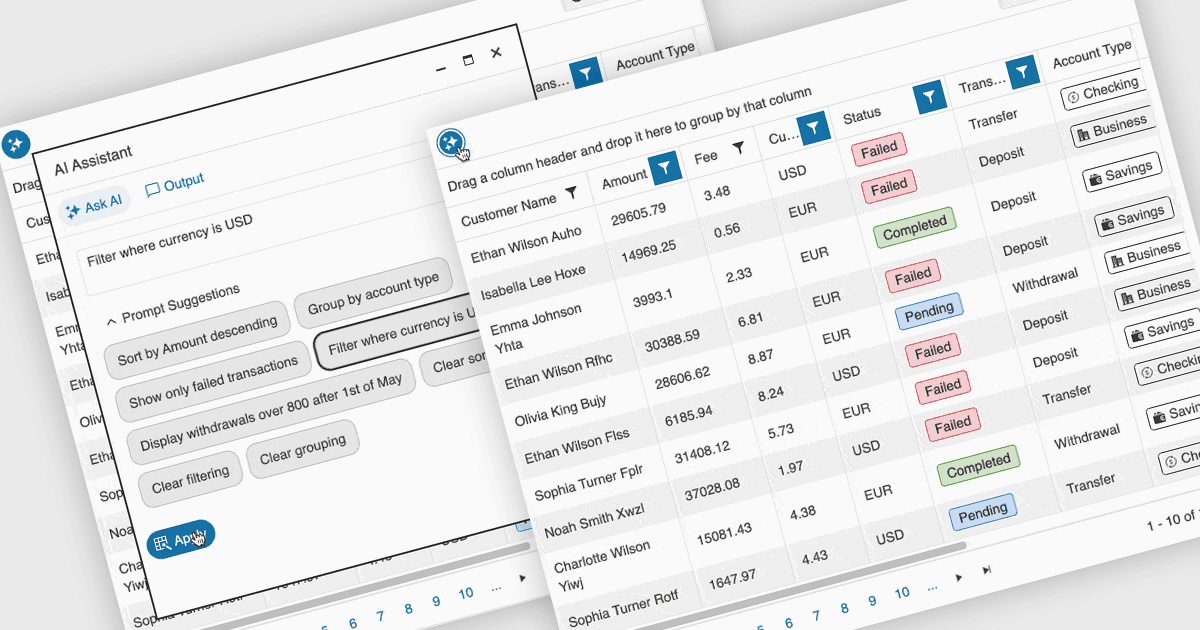Select page 8 in front grid pager
The image size is (1200, 630).
(x=844, y=608)
